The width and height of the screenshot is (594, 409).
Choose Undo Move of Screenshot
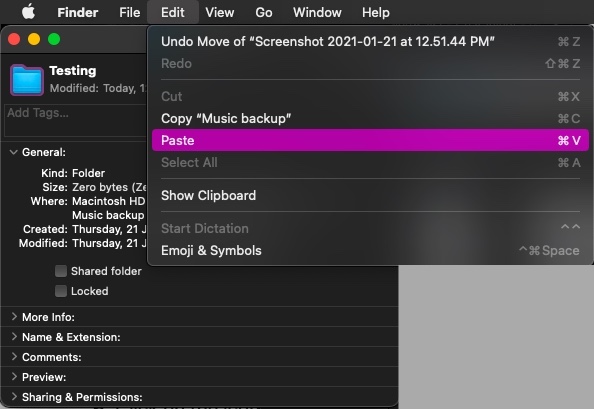tap(370, 41)
